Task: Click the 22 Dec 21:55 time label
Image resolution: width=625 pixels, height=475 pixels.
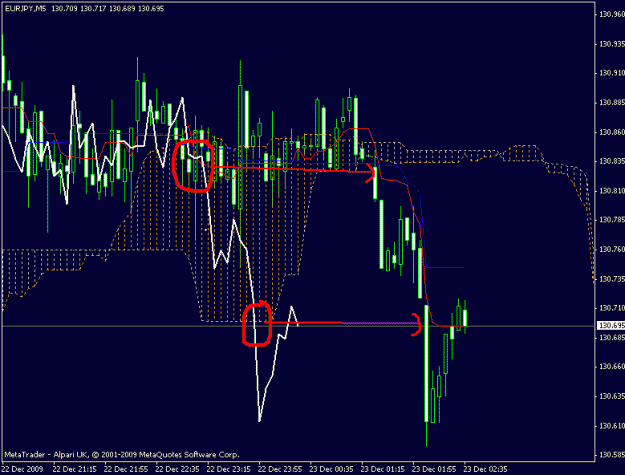Action: pos(126,469)
